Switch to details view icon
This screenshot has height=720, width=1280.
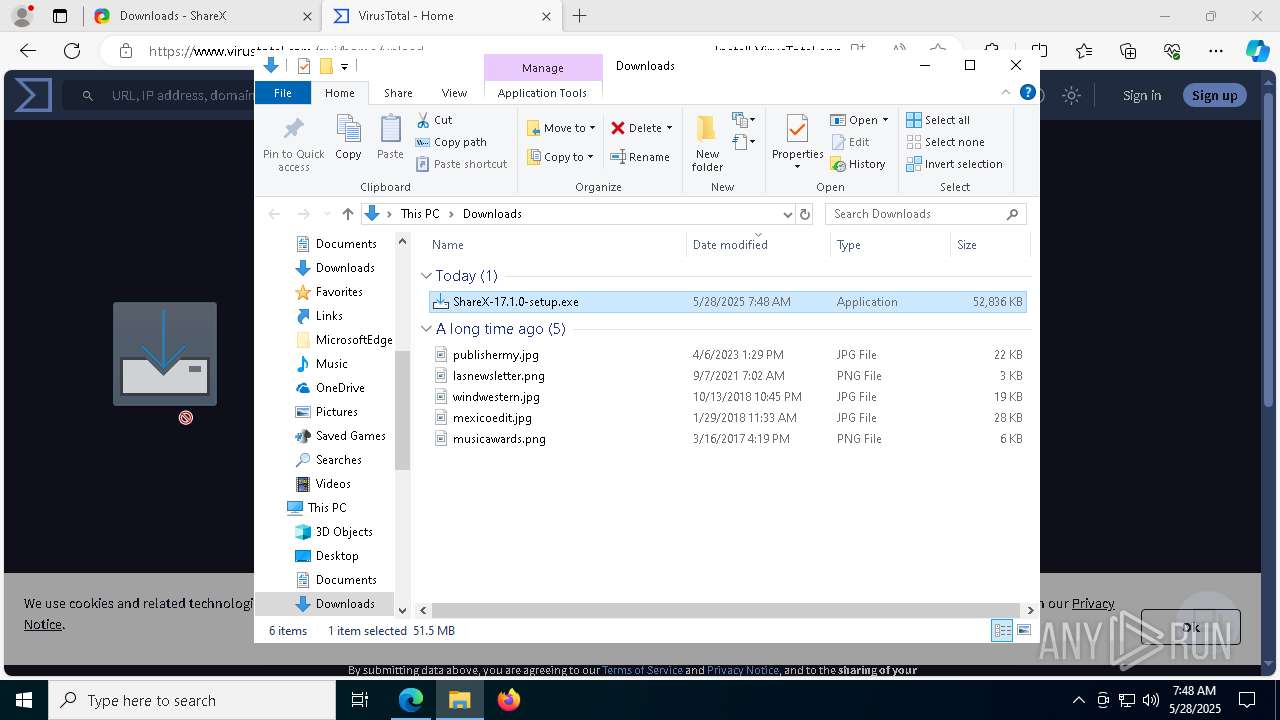pyautogui.click(x=1002, y=630)
